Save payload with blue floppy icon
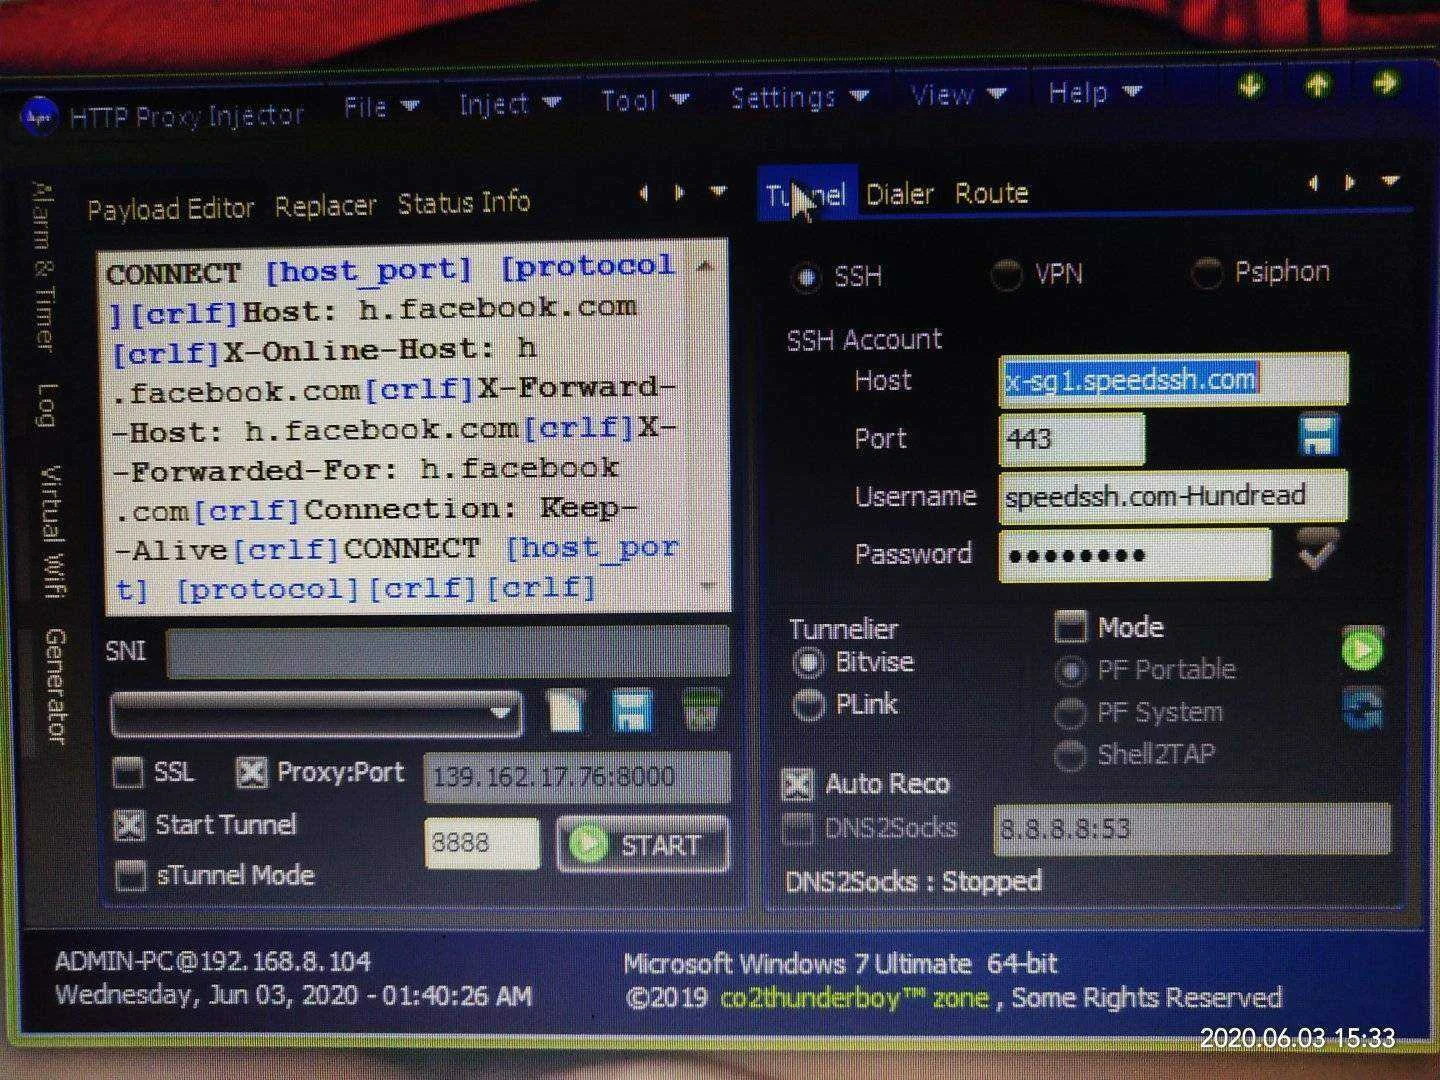 632,711
